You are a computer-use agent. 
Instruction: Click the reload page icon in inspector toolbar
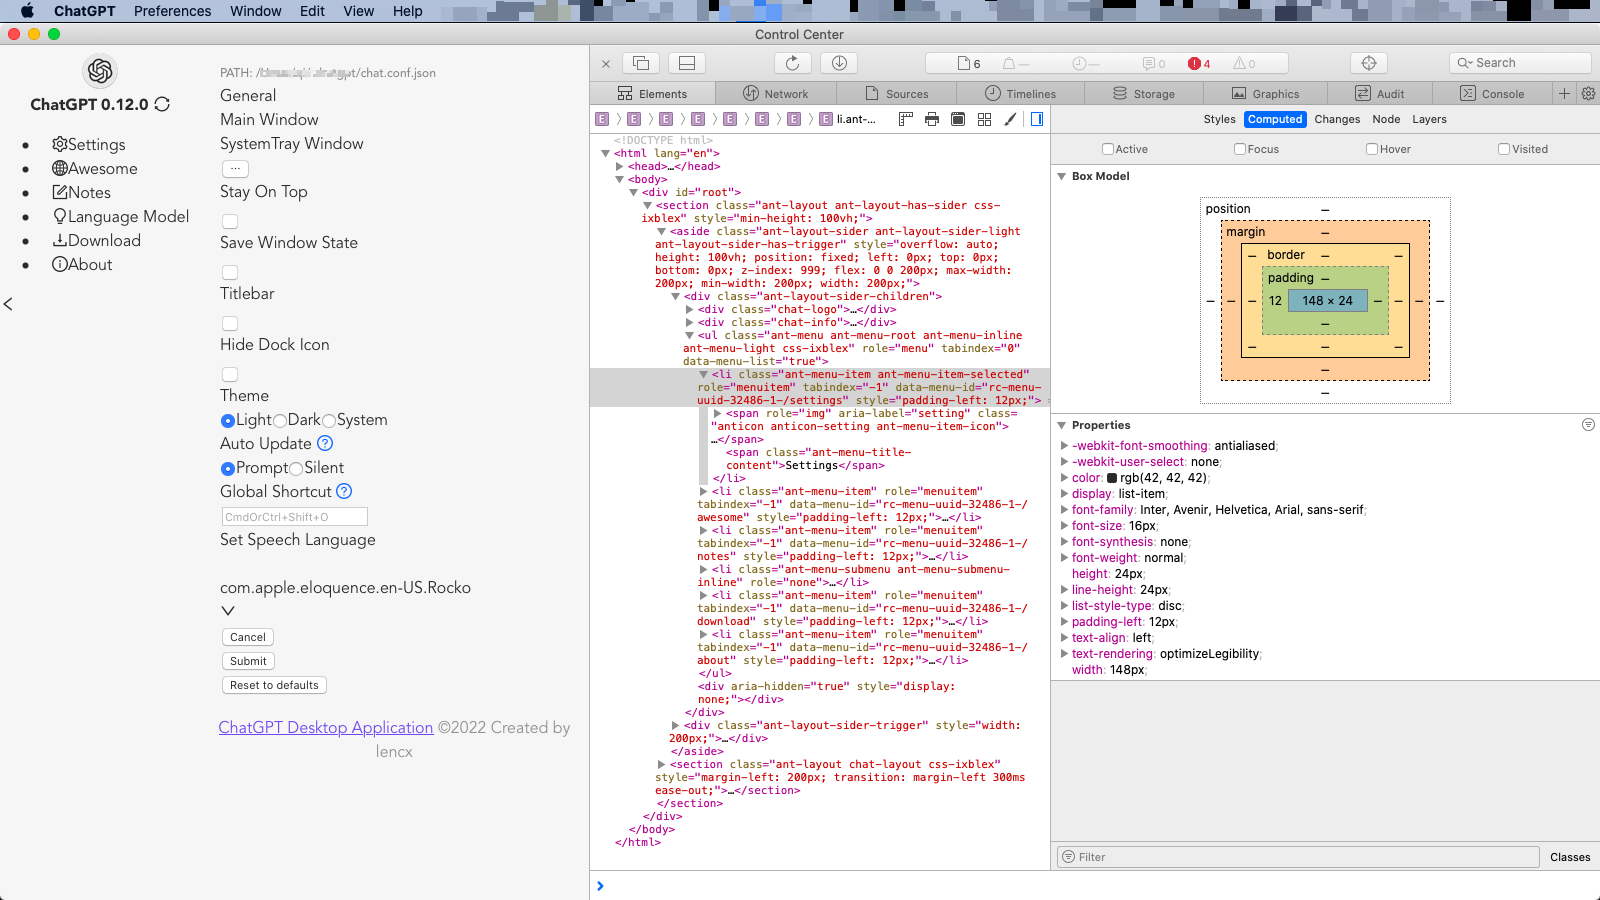pyautogui.click(x=792, y=63)
